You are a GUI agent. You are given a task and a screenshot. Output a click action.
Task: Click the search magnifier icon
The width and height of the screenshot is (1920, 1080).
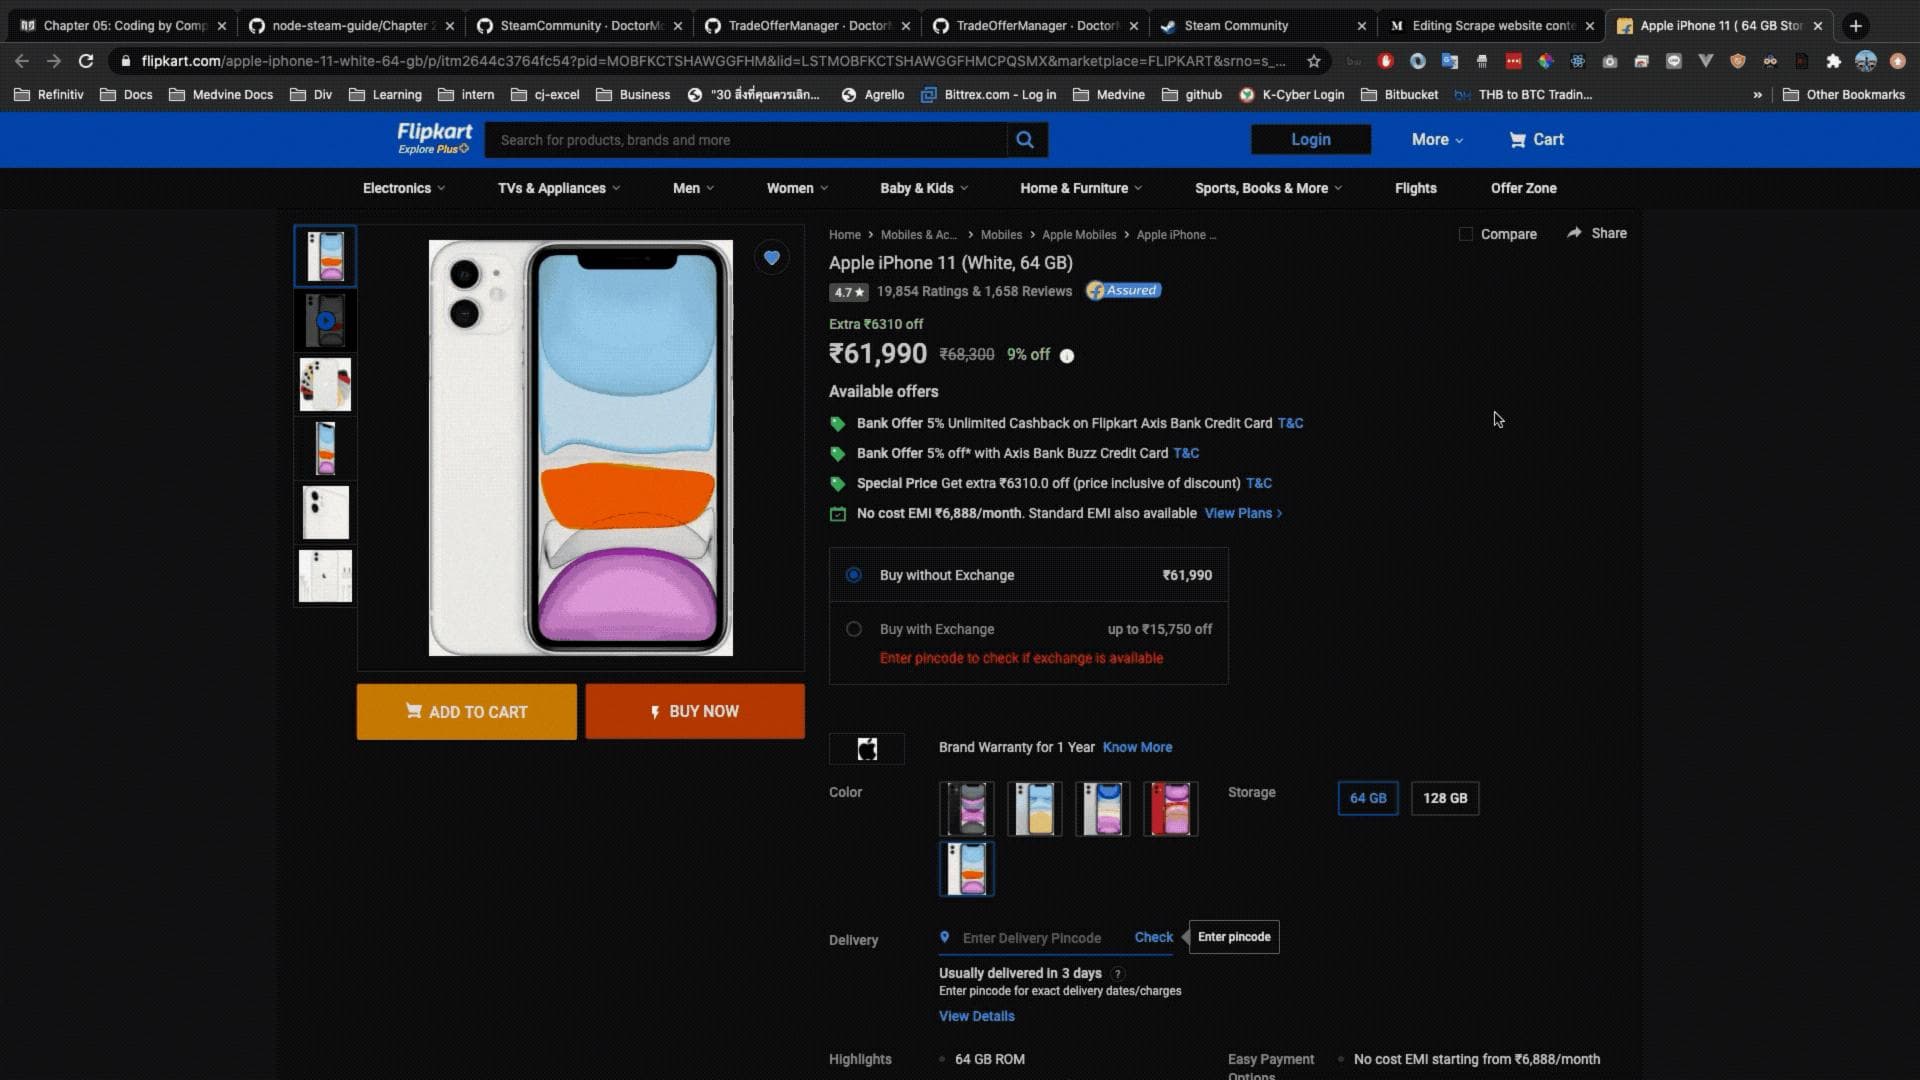pos(1025,140)
